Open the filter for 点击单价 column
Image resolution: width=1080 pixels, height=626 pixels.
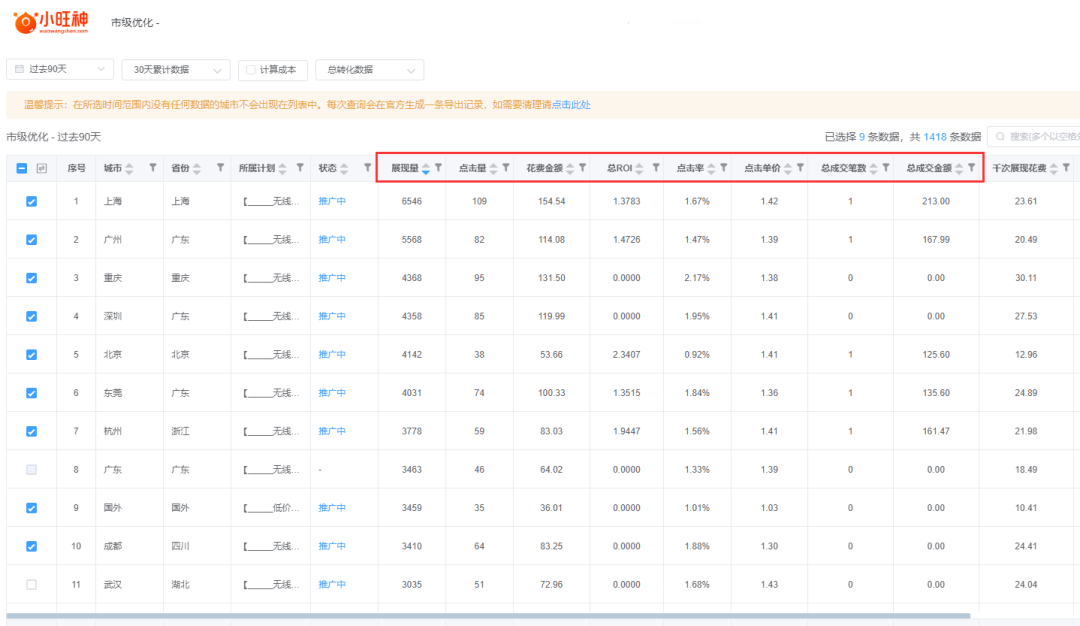[x=800, y=167]
